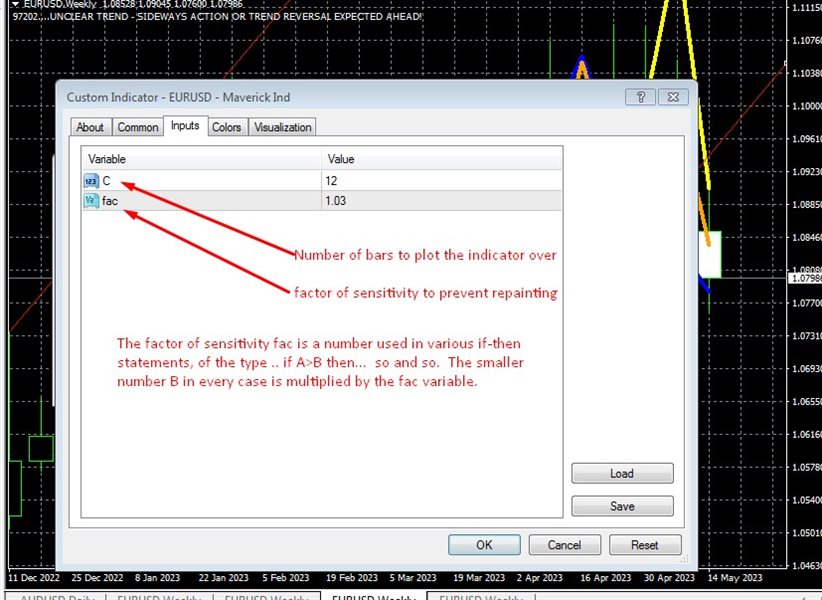
Task: Open the About tab
Action: (x=90, y=127)
